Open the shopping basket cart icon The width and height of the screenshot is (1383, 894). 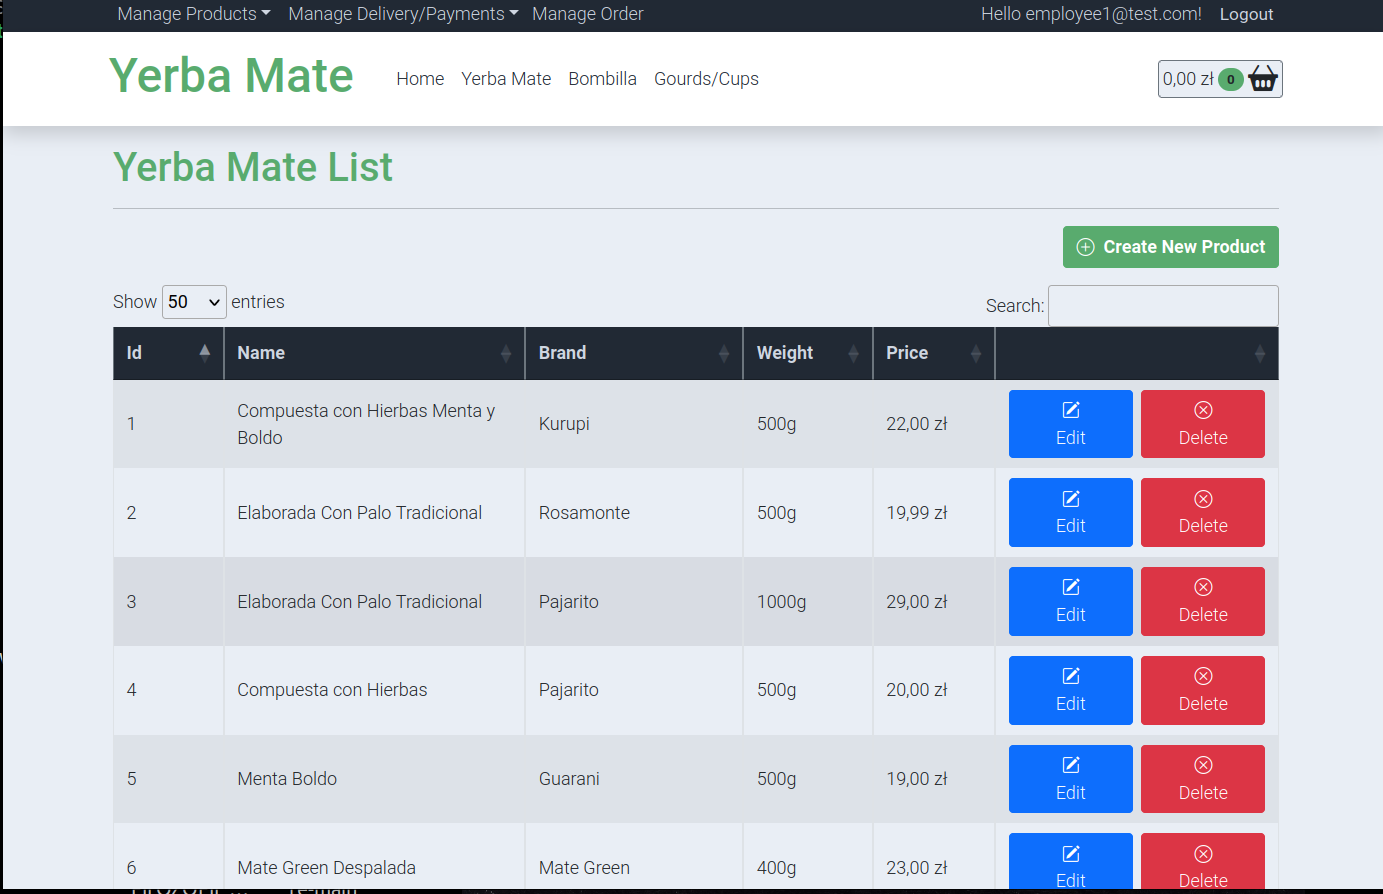click(1262, 79)
